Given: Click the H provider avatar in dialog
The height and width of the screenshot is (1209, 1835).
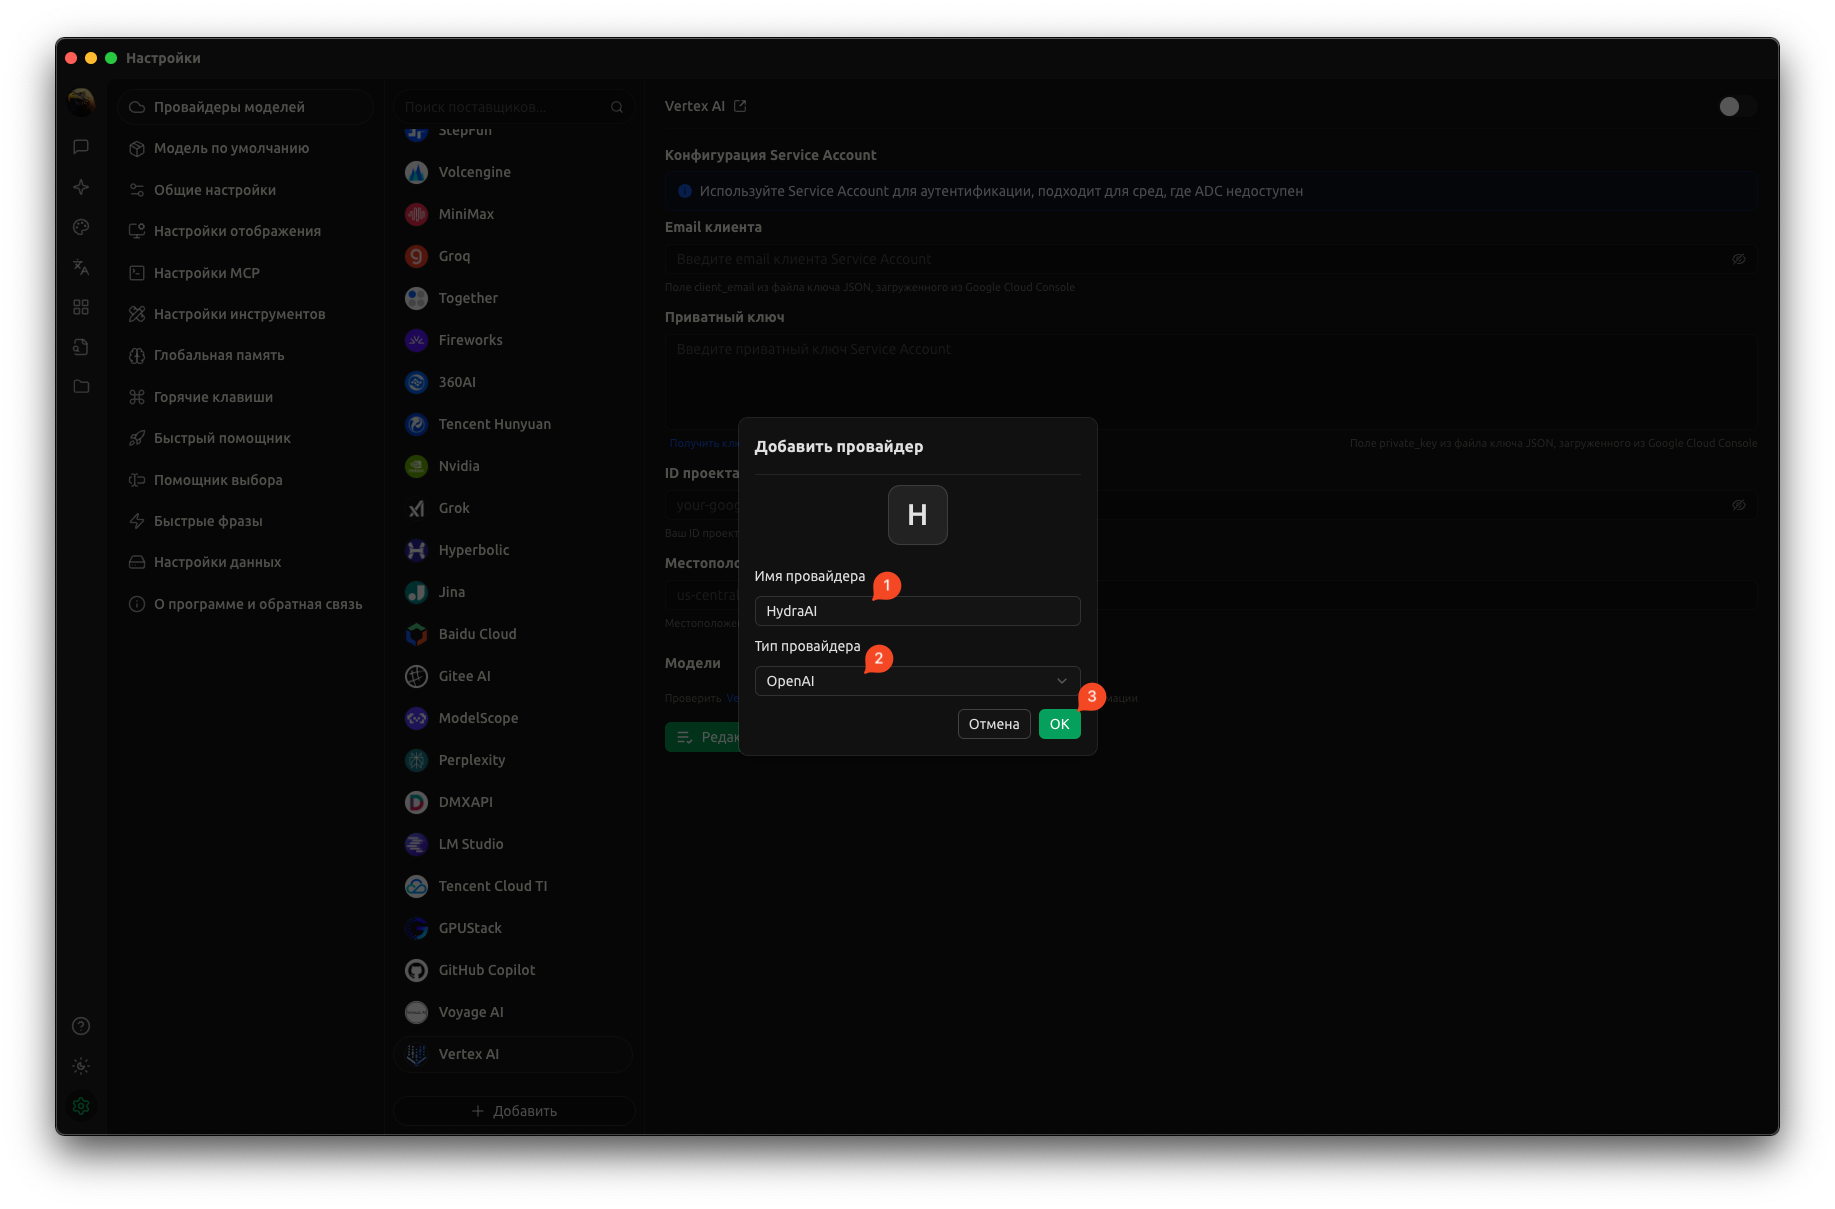Looking at the screenshot, I should point(917,515).
